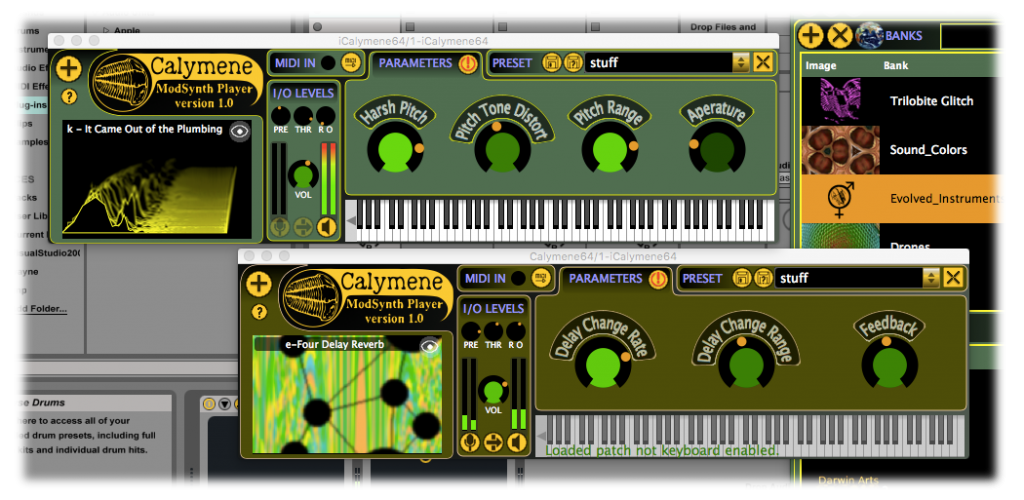Open the help question mark in the Plumbing window
This screenshot has height=500, width=1024.
pos(69,97)
